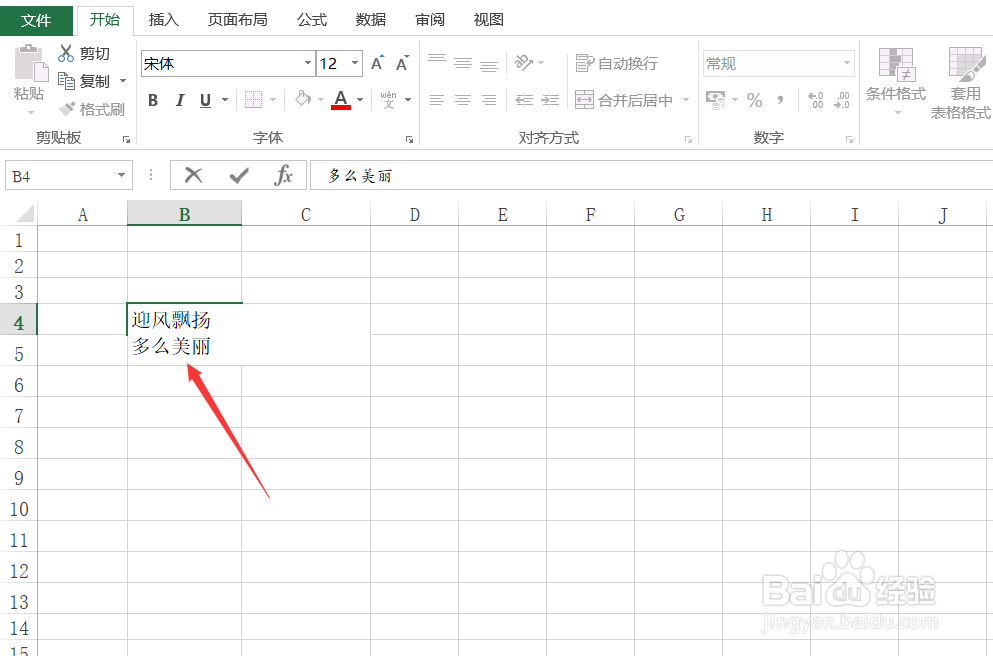The height and width of the screenshot is (656, 993).
Task: Switch to the 视图 View tab
Action: 489,20
